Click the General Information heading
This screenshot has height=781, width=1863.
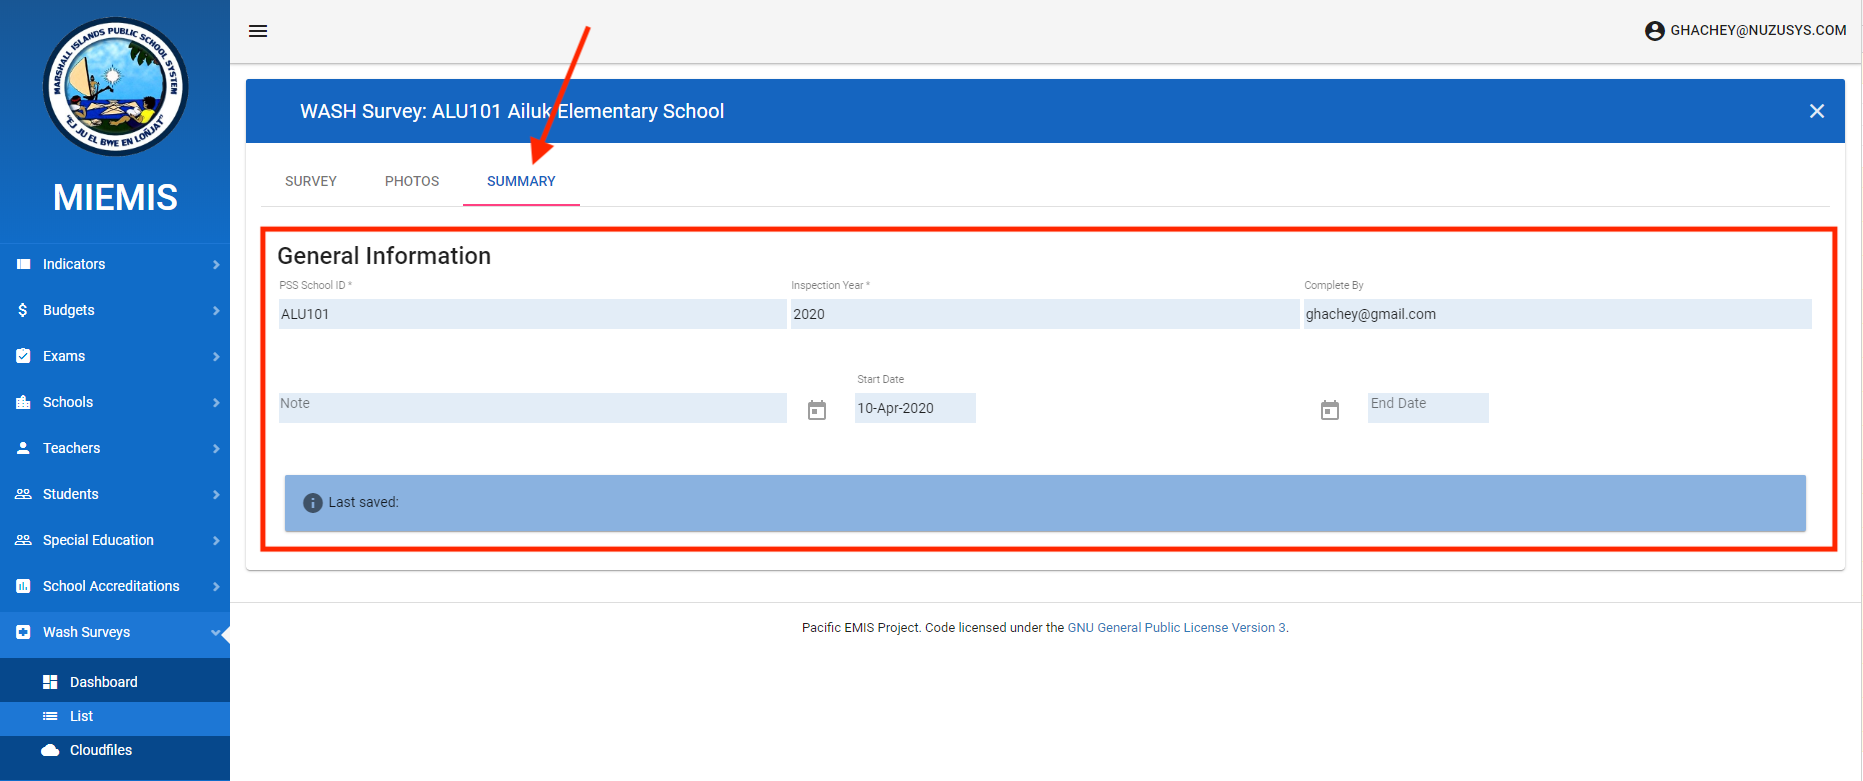[384, 256]
